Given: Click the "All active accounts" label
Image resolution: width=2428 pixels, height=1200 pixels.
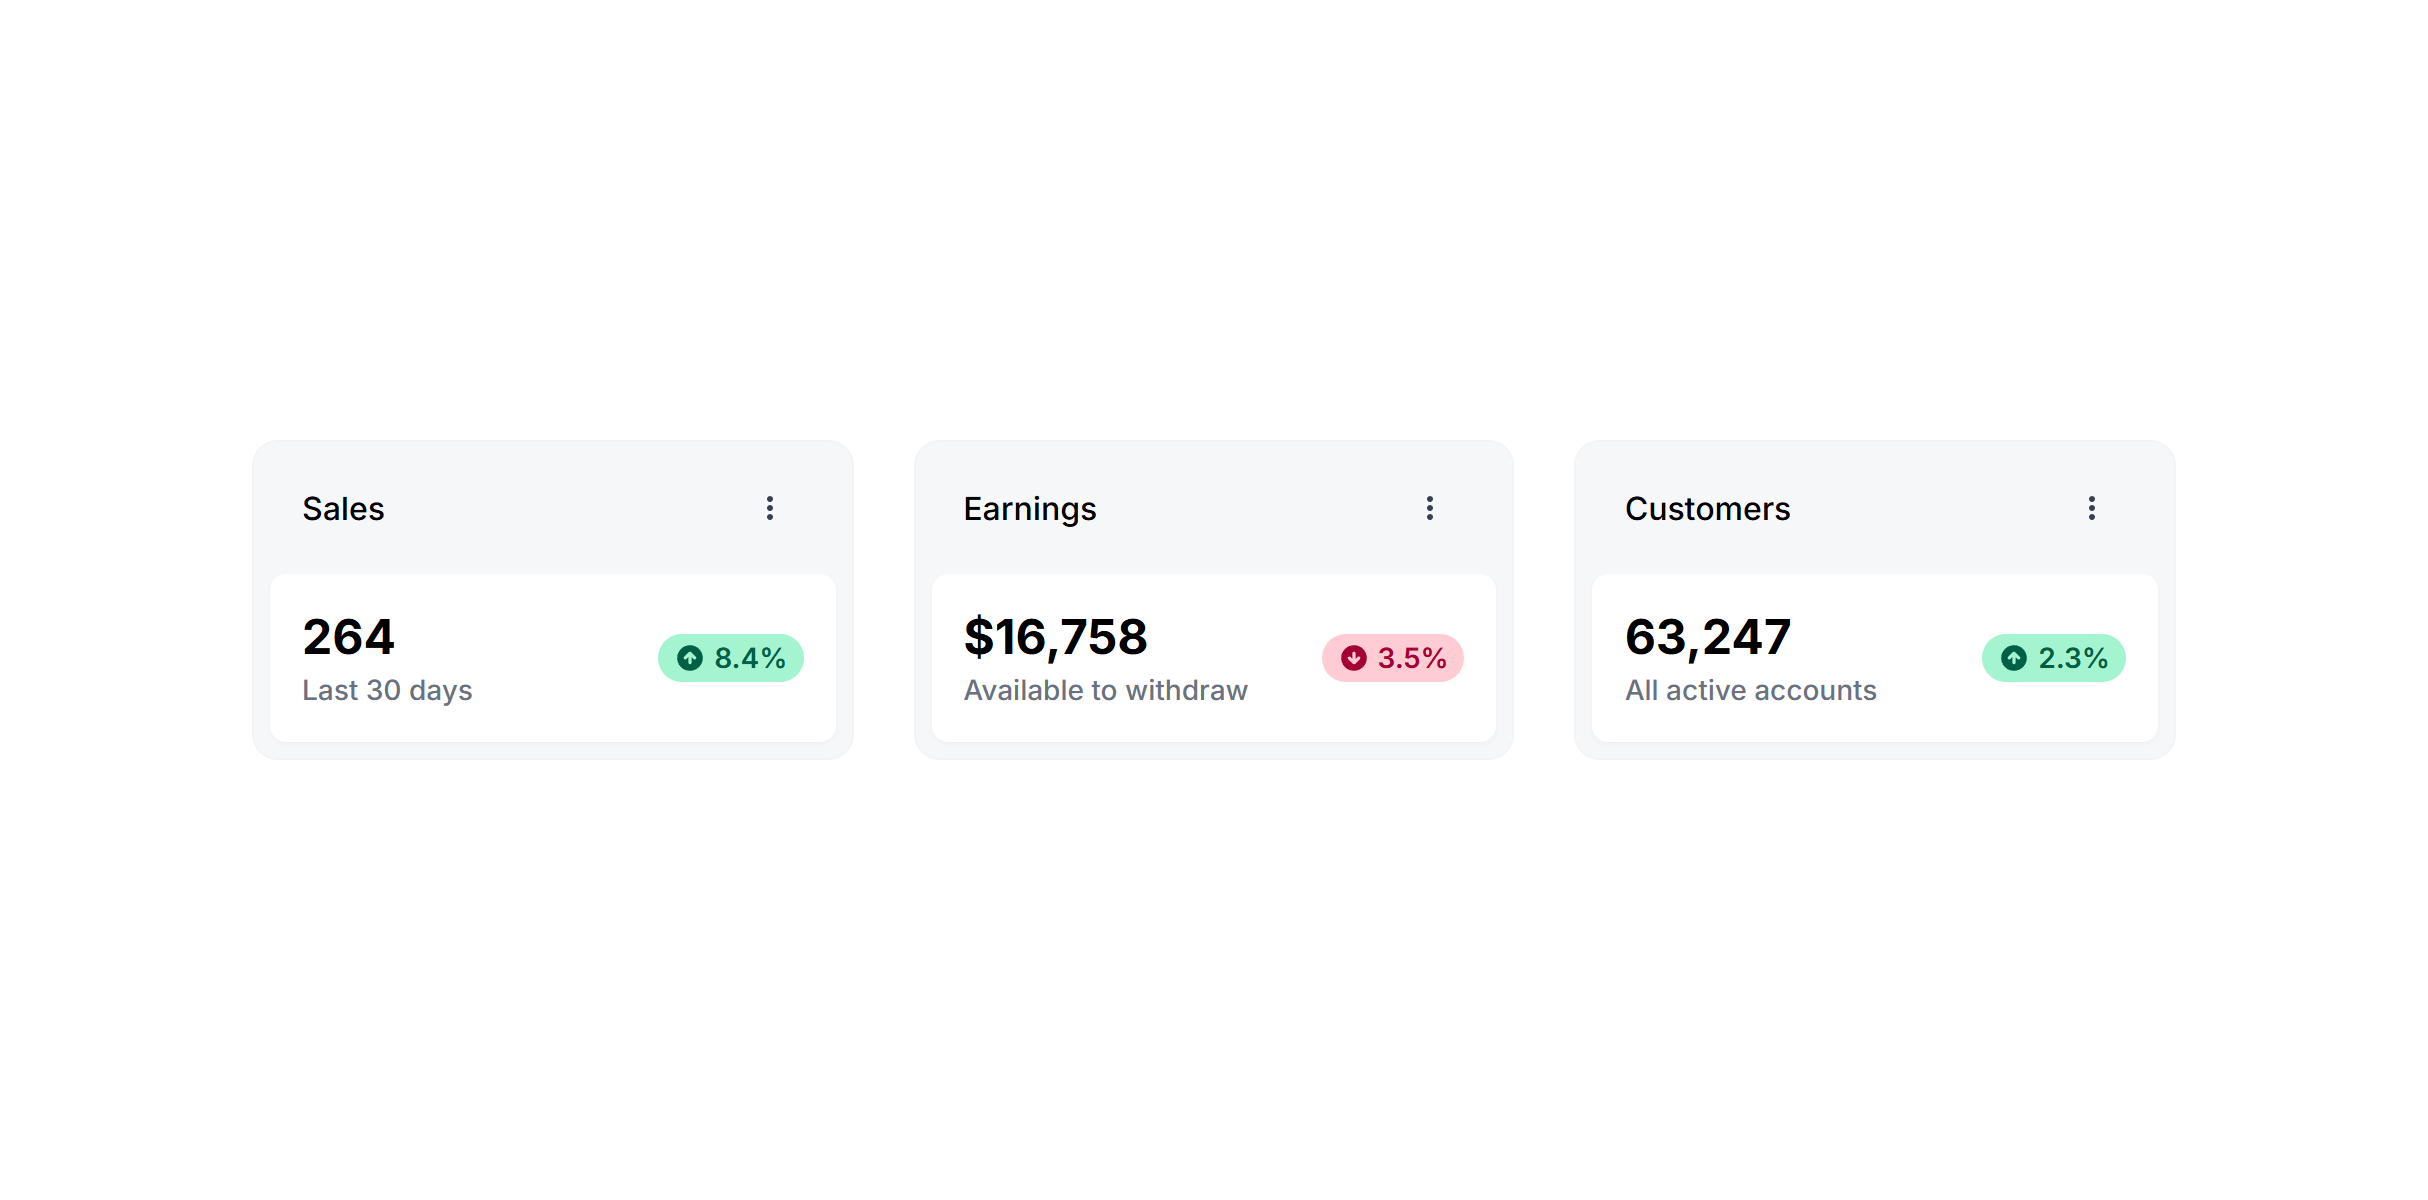Looking at the screenshot, I should tap(1750, 690).
